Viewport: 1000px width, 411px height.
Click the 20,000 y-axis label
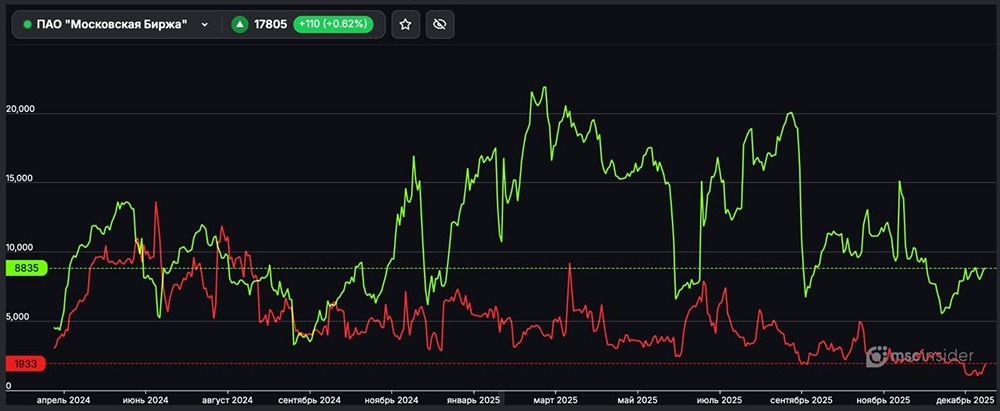20,110
